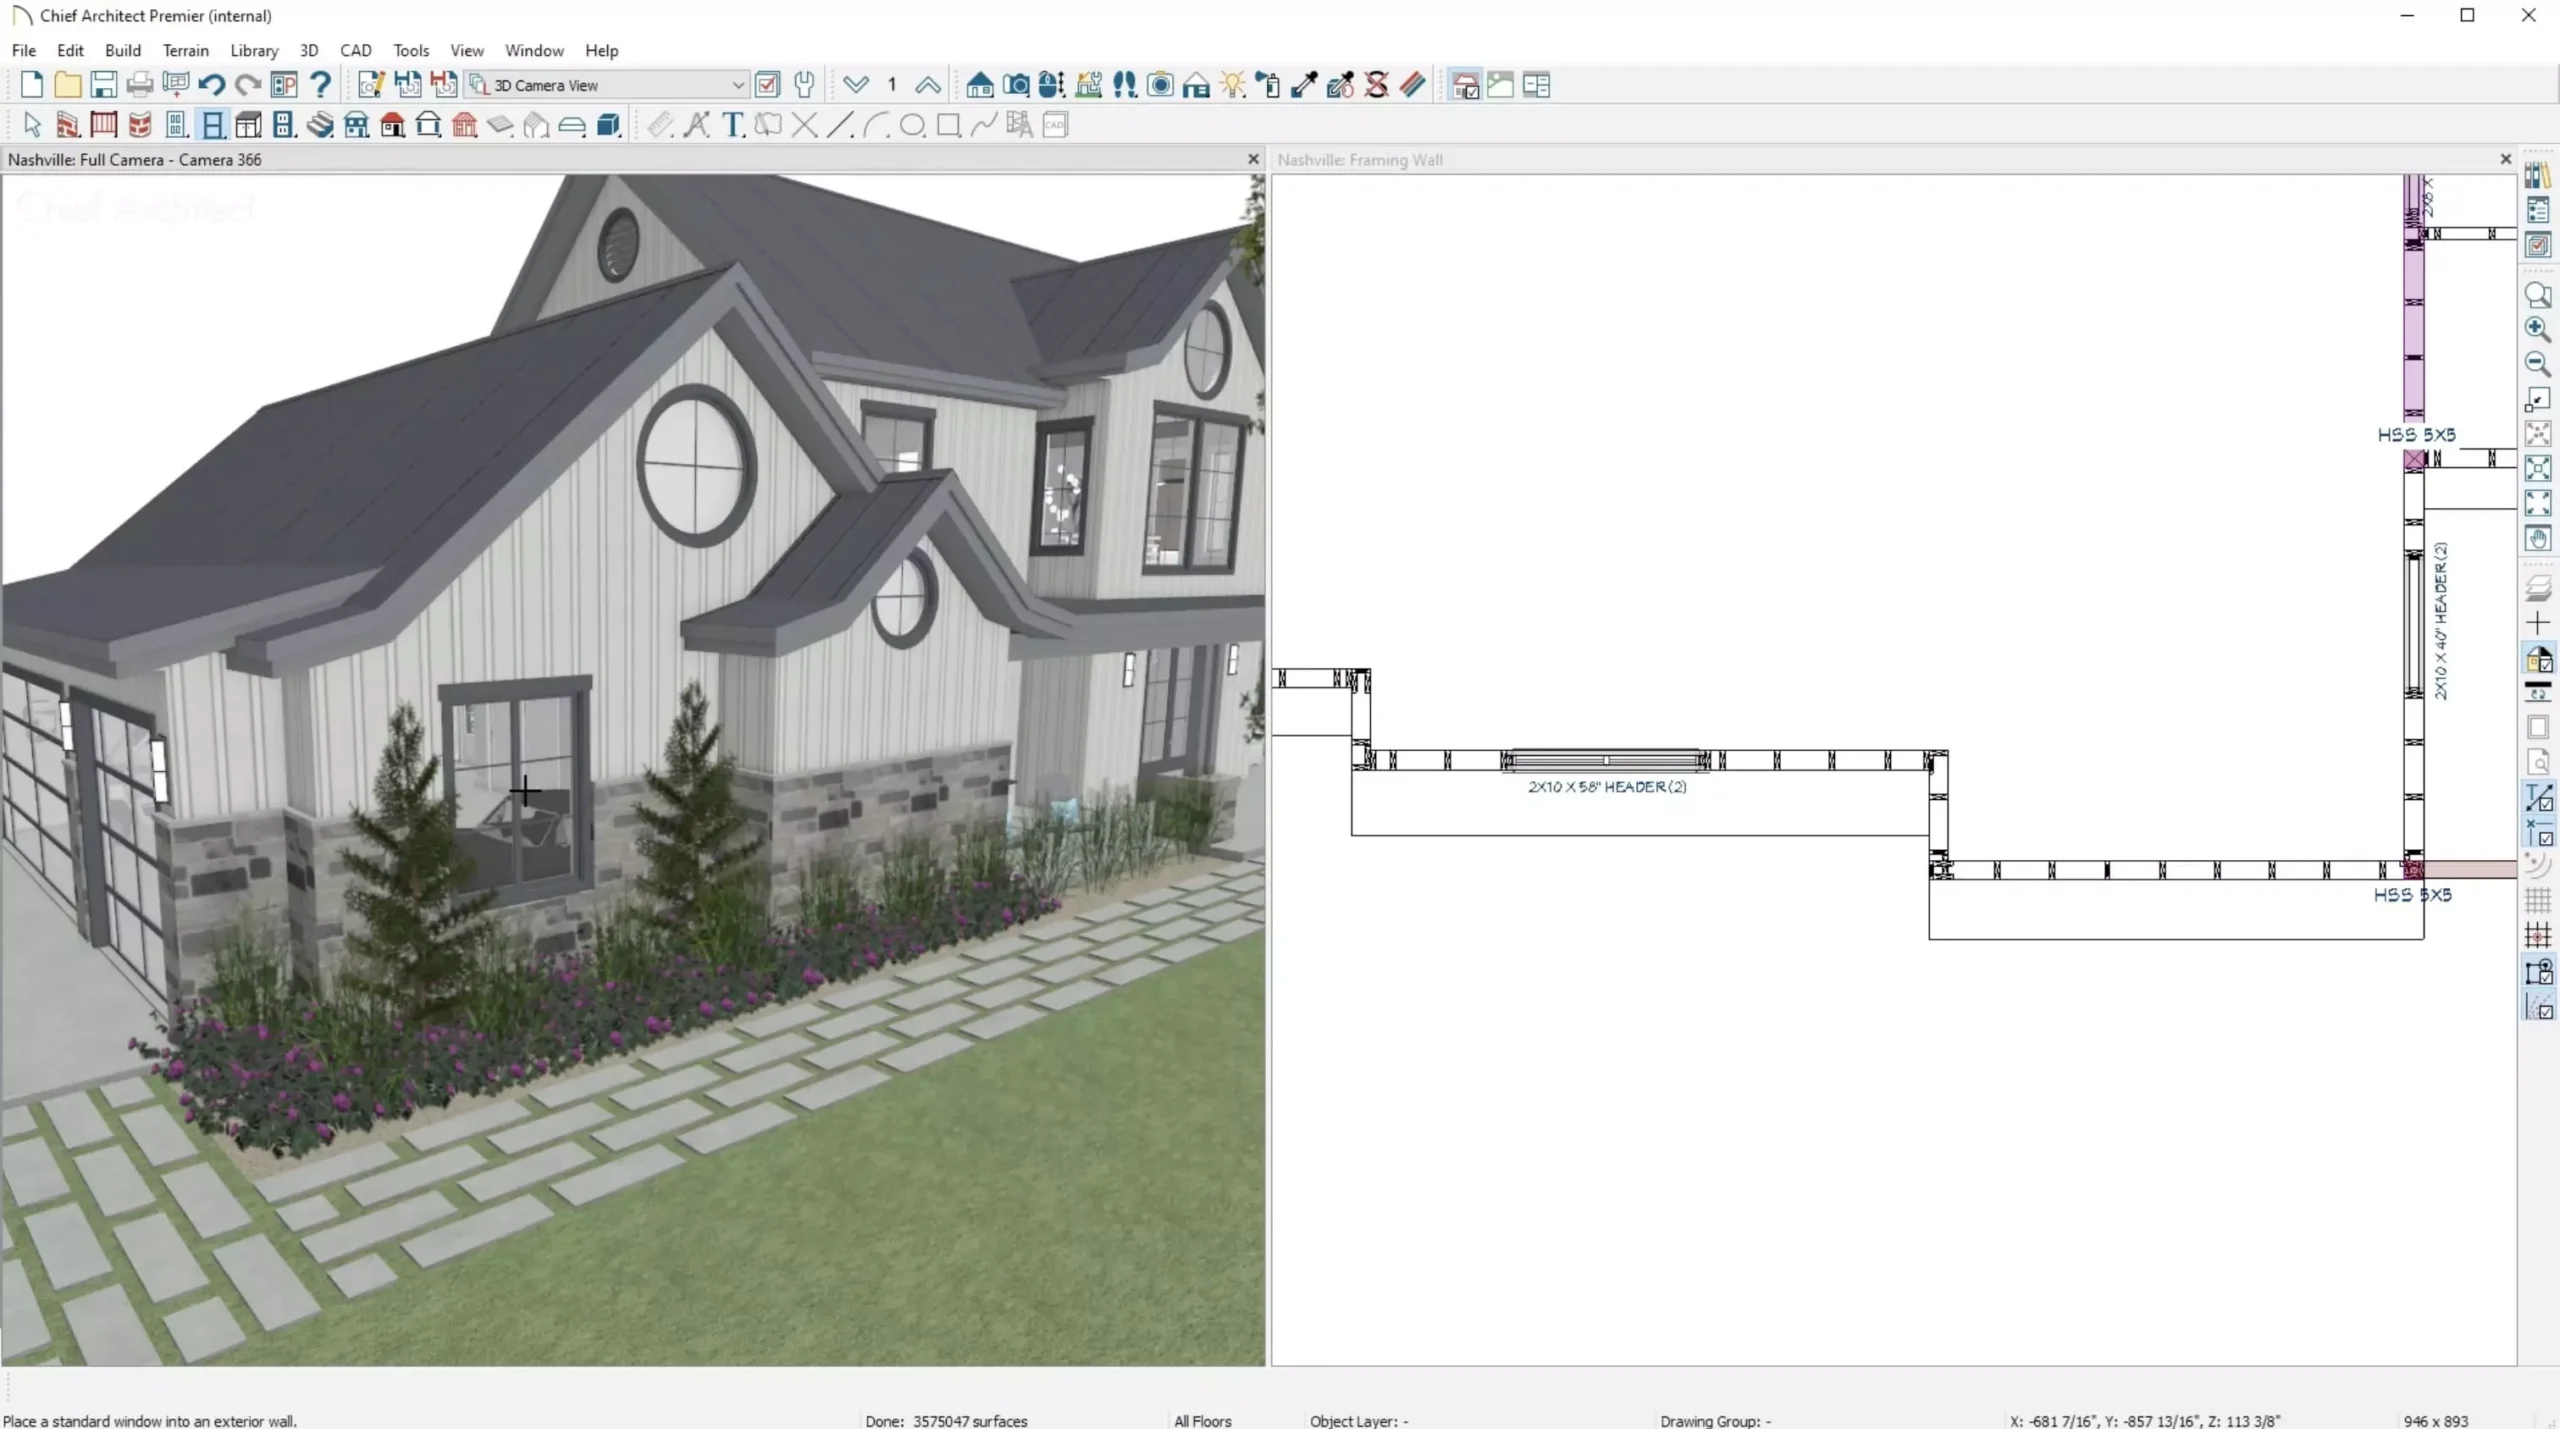Screen dimensions: 2560x1429
Task: Open the Library menu
Action: [x=254, y=50]
